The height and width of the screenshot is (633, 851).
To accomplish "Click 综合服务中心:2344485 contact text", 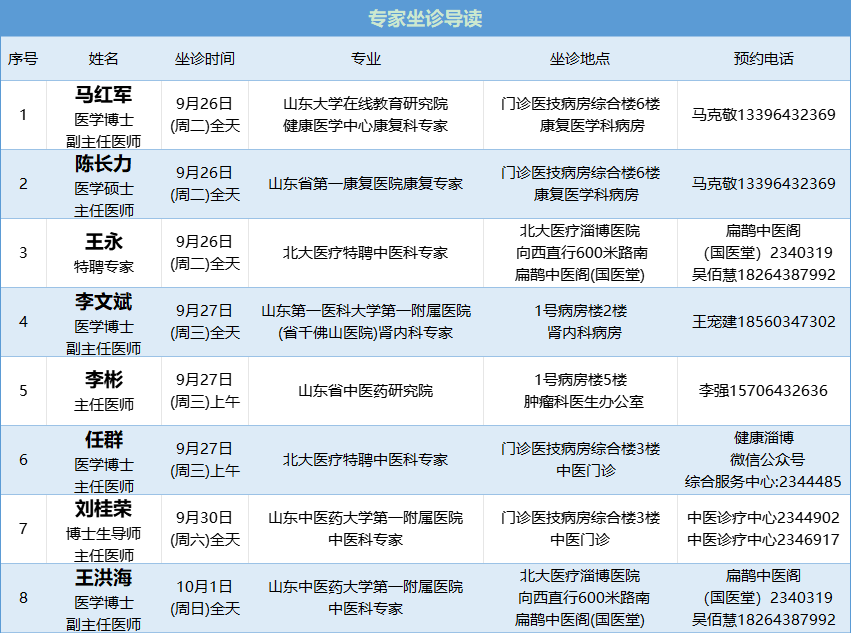I will [763, 481].
